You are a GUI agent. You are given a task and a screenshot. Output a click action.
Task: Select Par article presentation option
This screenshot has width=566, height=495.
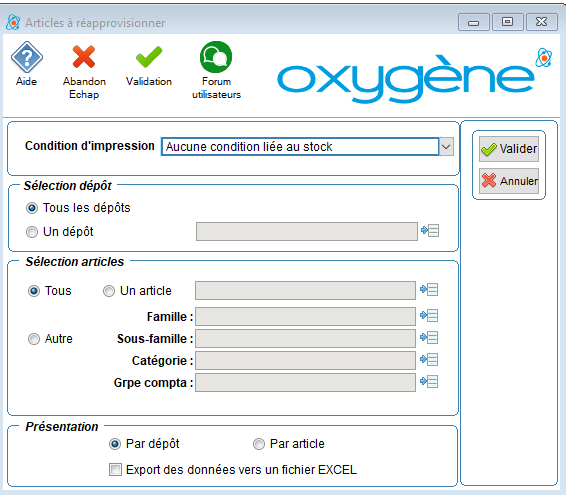pyautogui.click(x=259, y=444)
